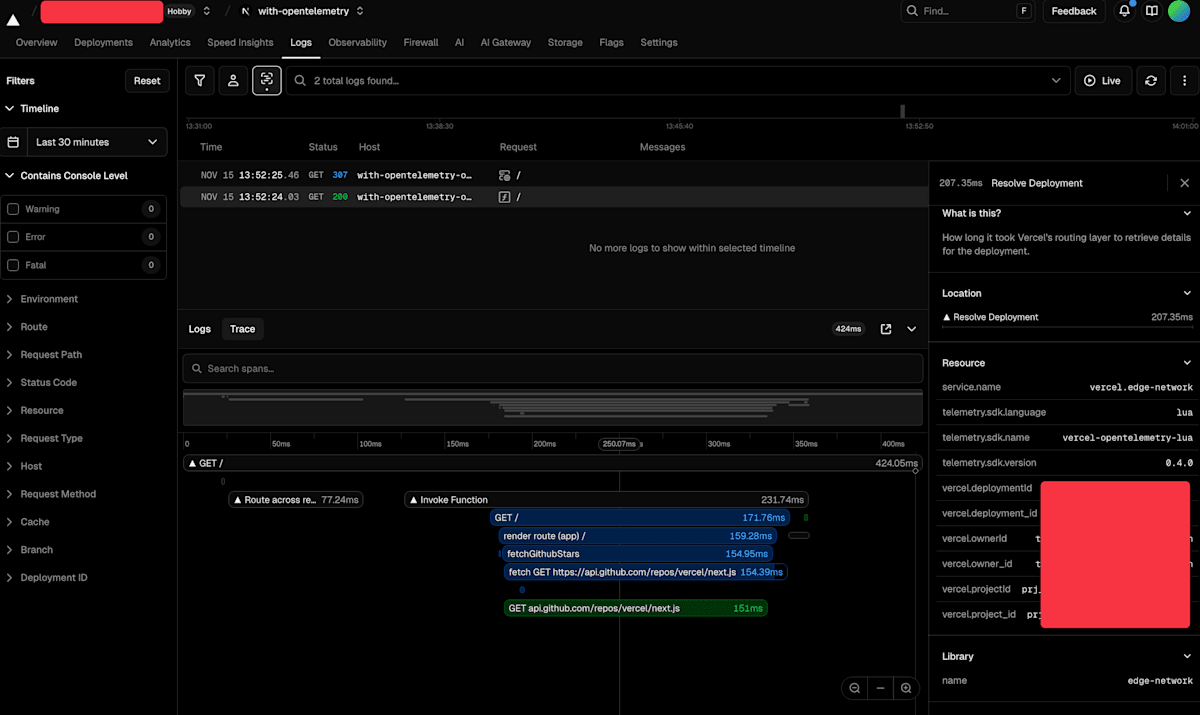
Task: Select the Trace sub-tab
Action: 243,329
